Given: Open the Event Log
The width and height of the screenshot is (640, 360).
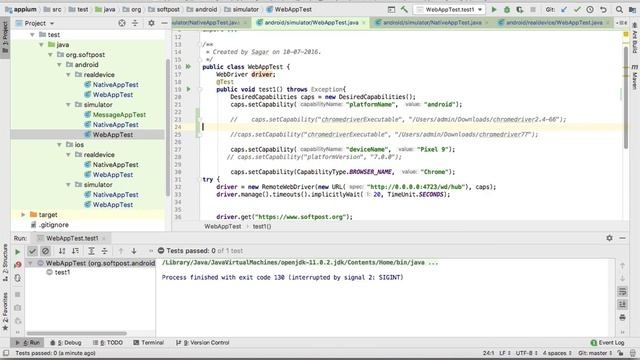Looking at the screenshot, I should click(x=607, y=343).
